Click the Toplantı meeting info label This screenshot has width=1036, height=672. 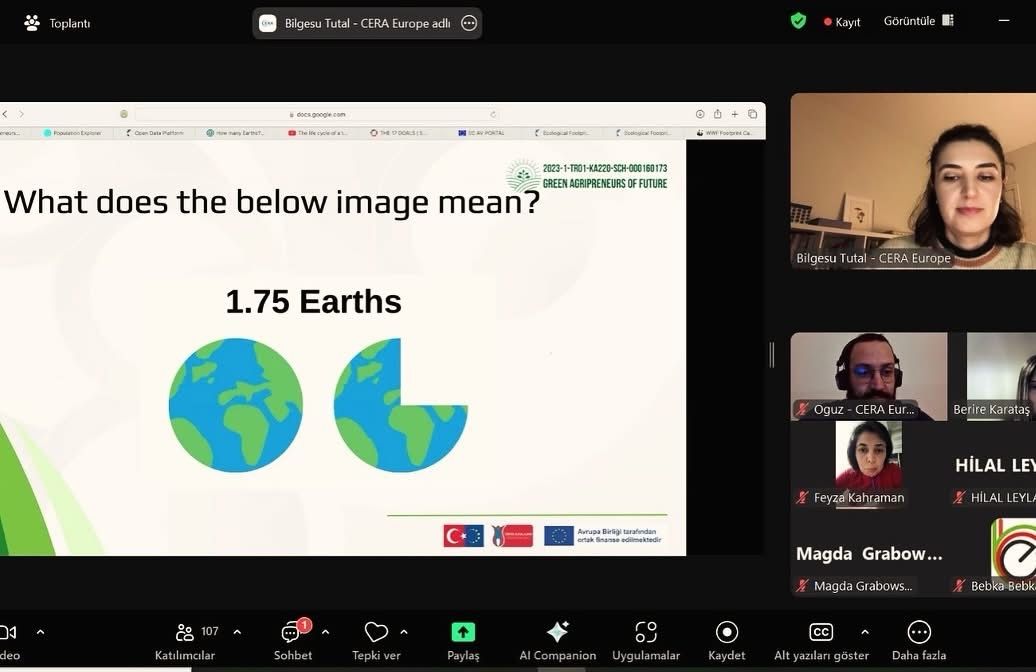point(58,23)
